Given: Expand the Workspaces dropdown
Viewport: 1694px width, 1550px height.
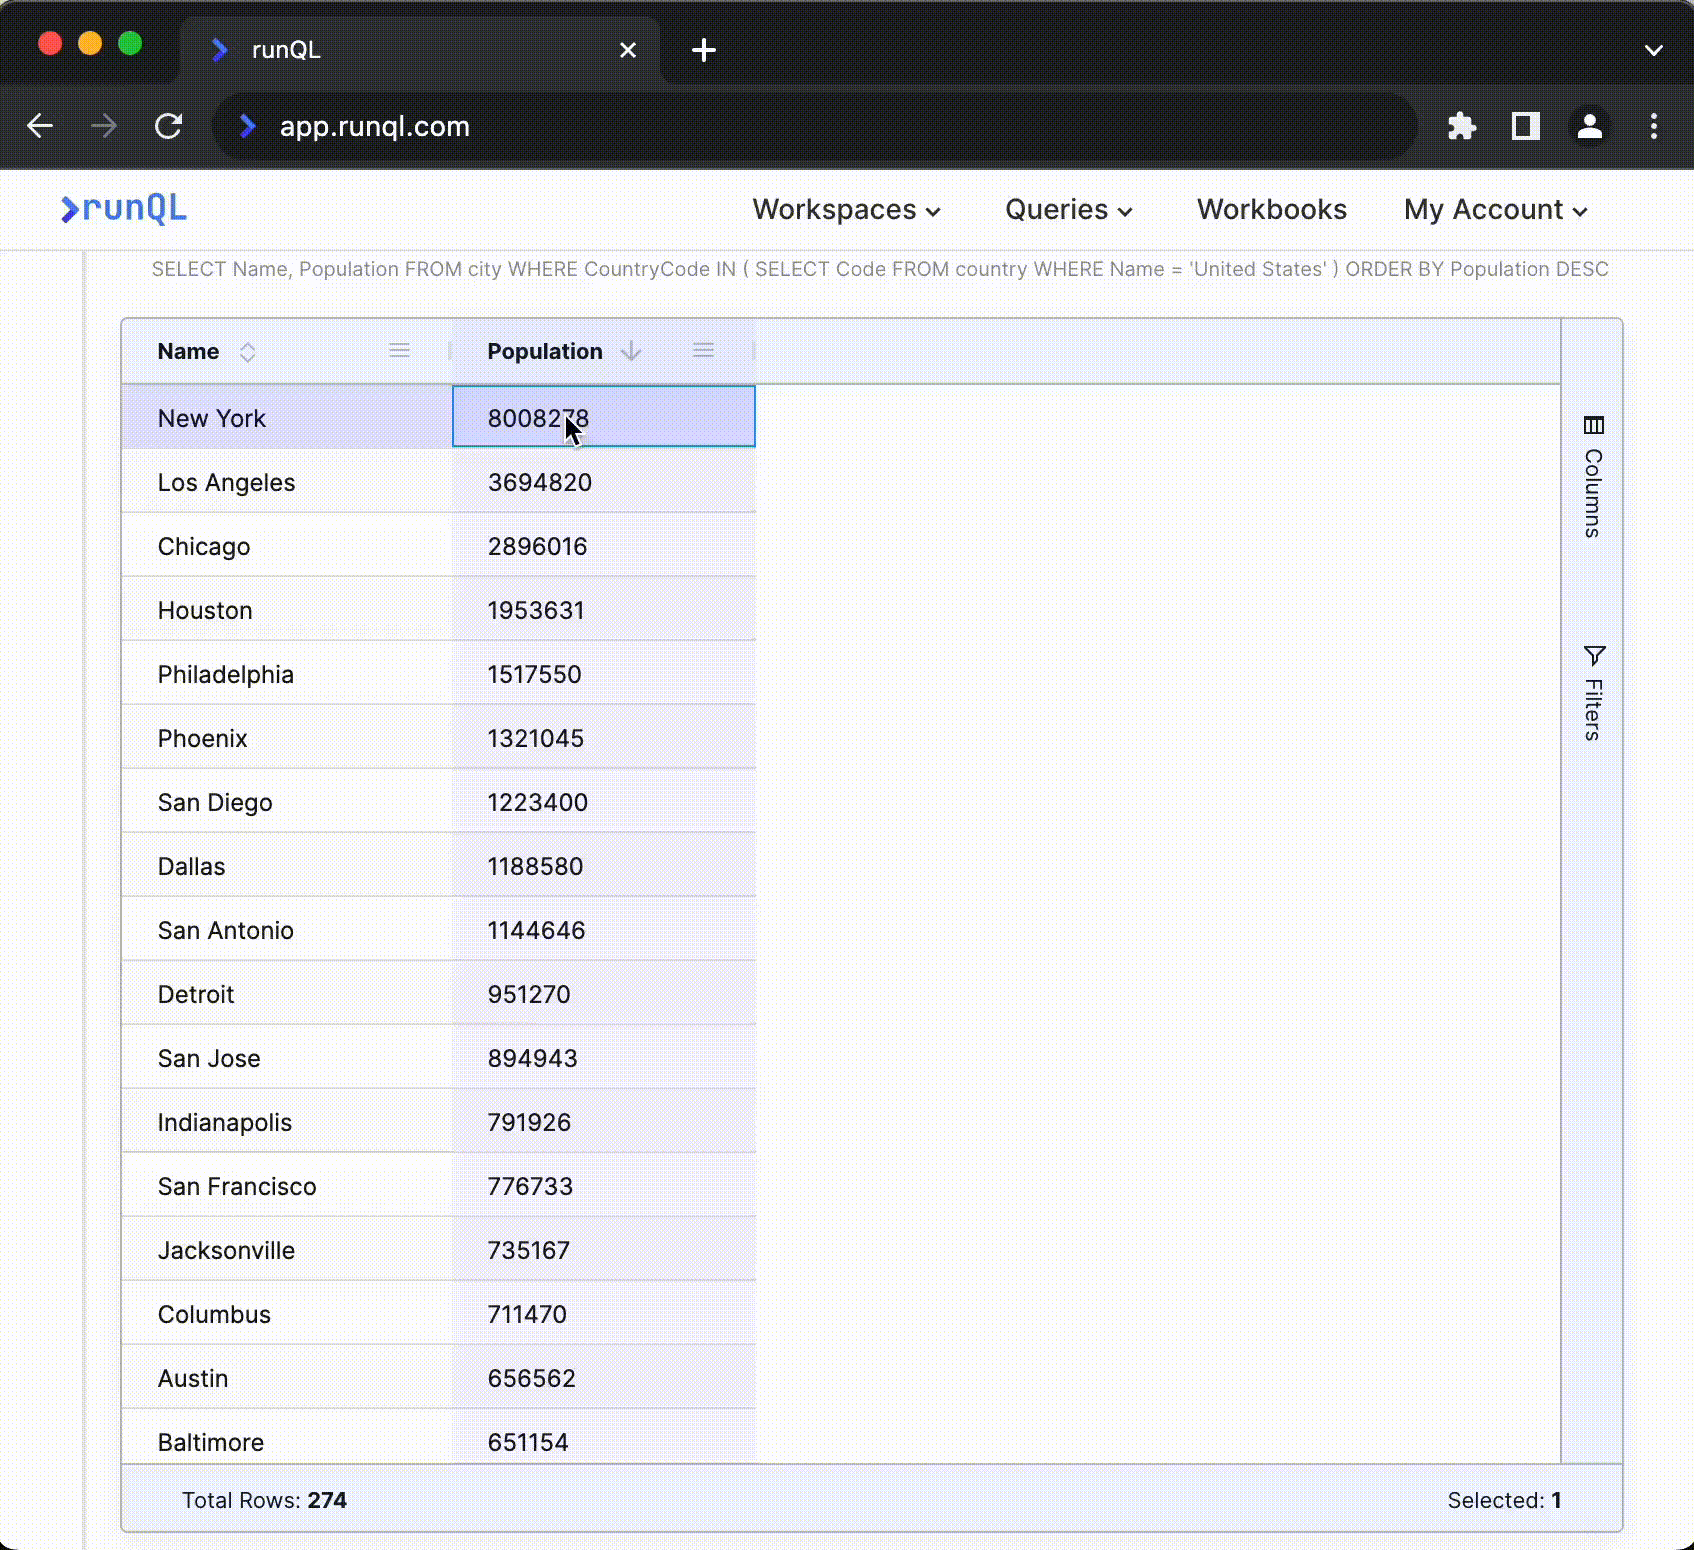Looking at the screenshot, I should (x=846, y=210).
